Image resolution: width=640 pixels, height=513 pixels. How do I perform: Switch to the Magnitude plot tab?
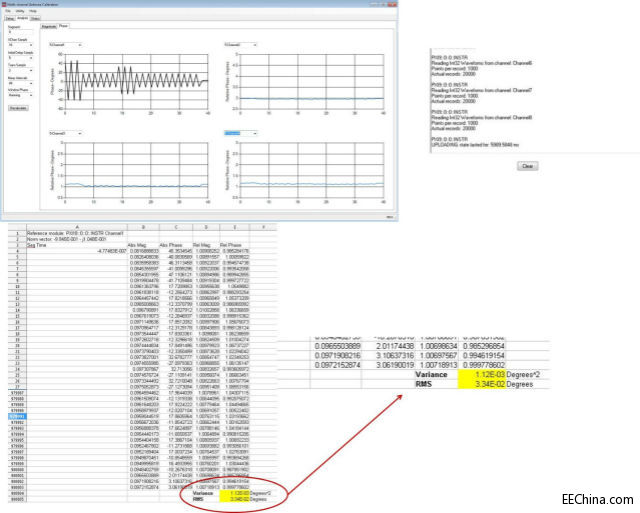[49, 26]
